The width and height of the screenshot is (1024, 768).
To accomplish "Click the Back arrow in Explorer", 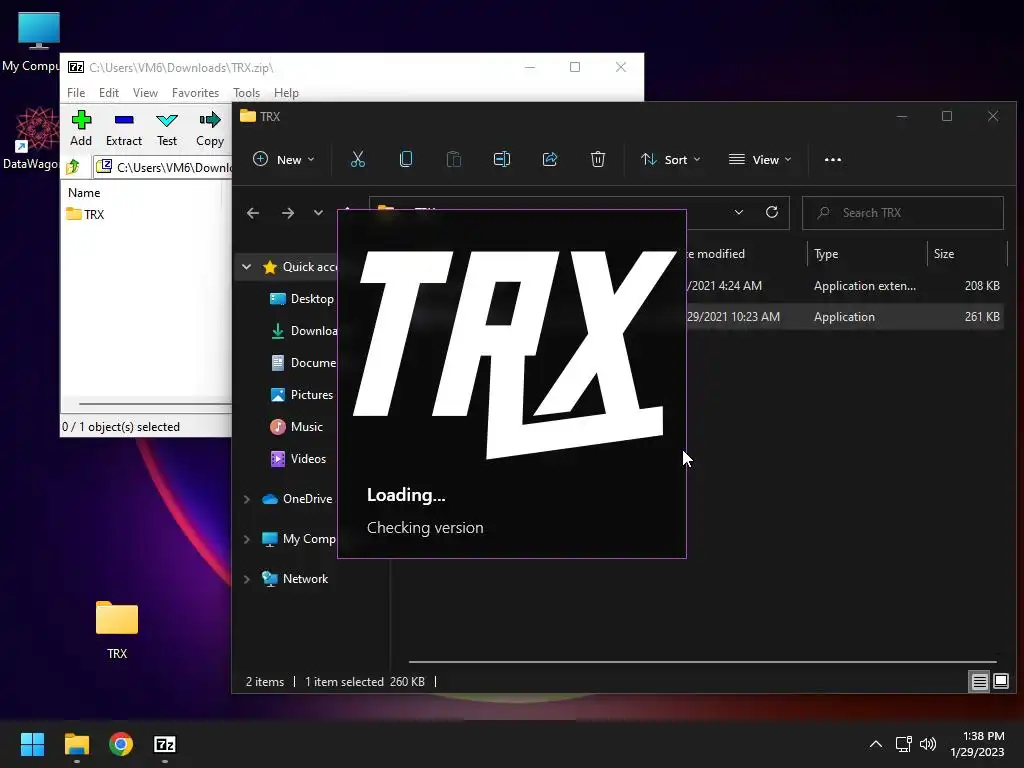I will click(x=253, y=213).
